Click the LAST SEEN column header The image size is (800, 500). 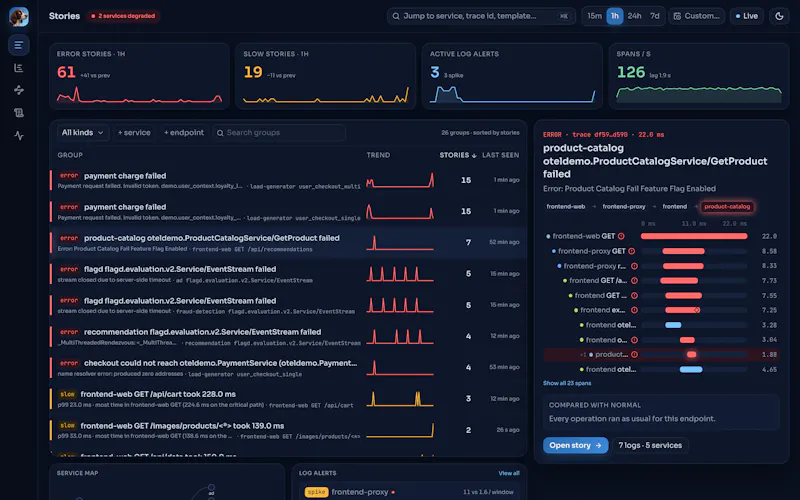pos(501,155)
